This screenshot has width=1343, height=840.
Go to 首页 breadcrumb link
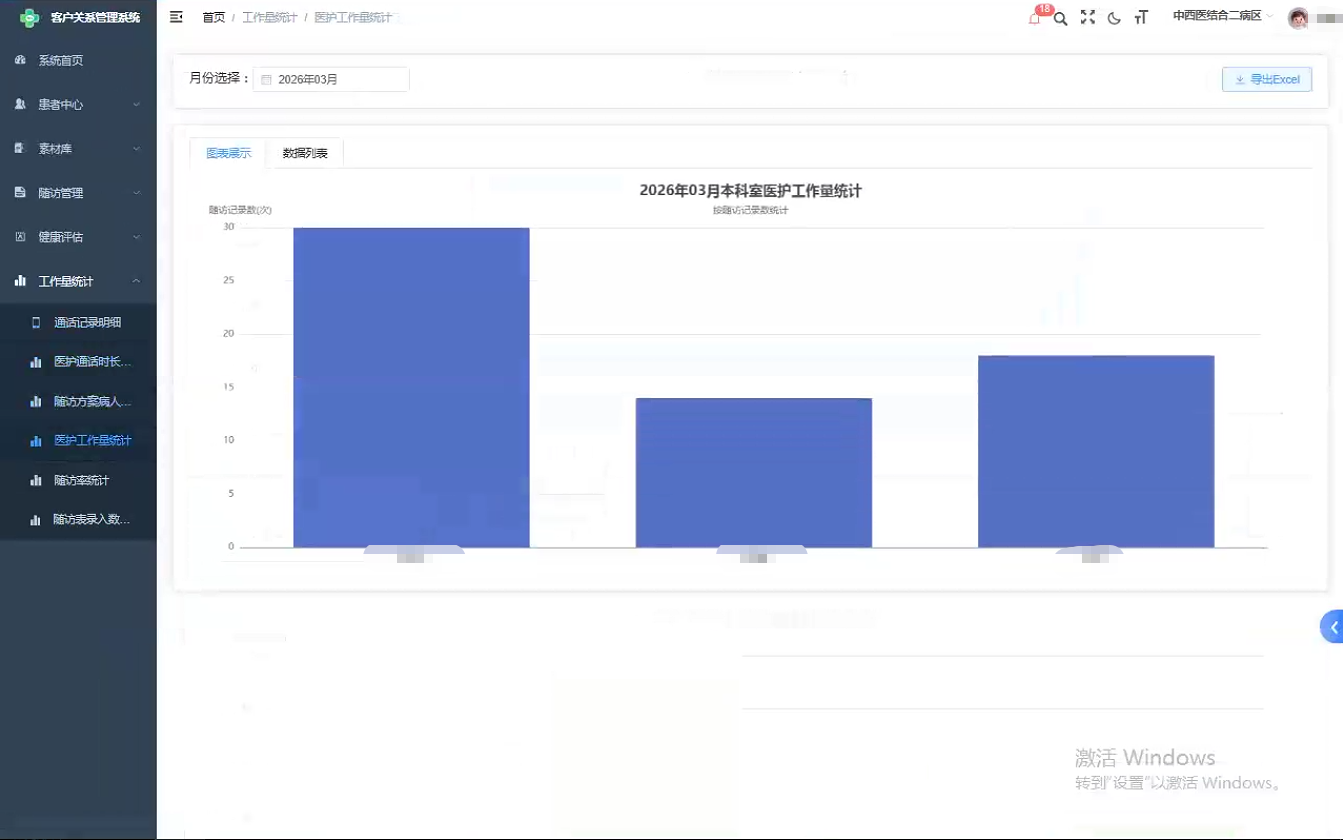pos(214,18)
